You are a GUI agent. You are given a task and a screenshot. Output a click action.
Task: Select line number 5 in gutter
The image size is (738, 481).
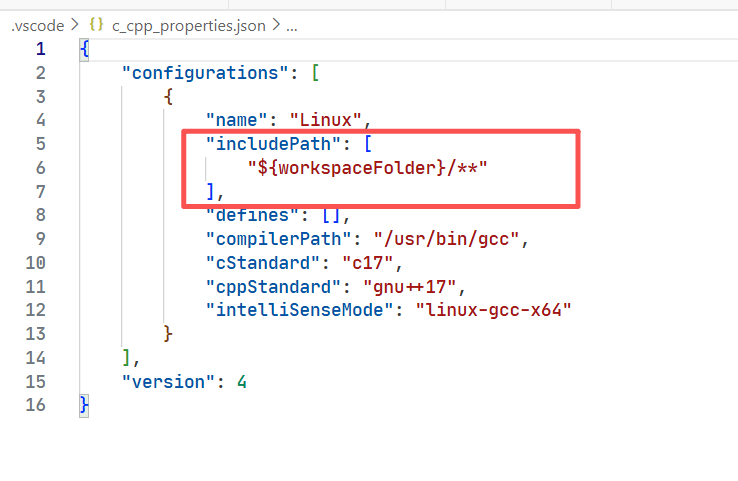[41, 144]
